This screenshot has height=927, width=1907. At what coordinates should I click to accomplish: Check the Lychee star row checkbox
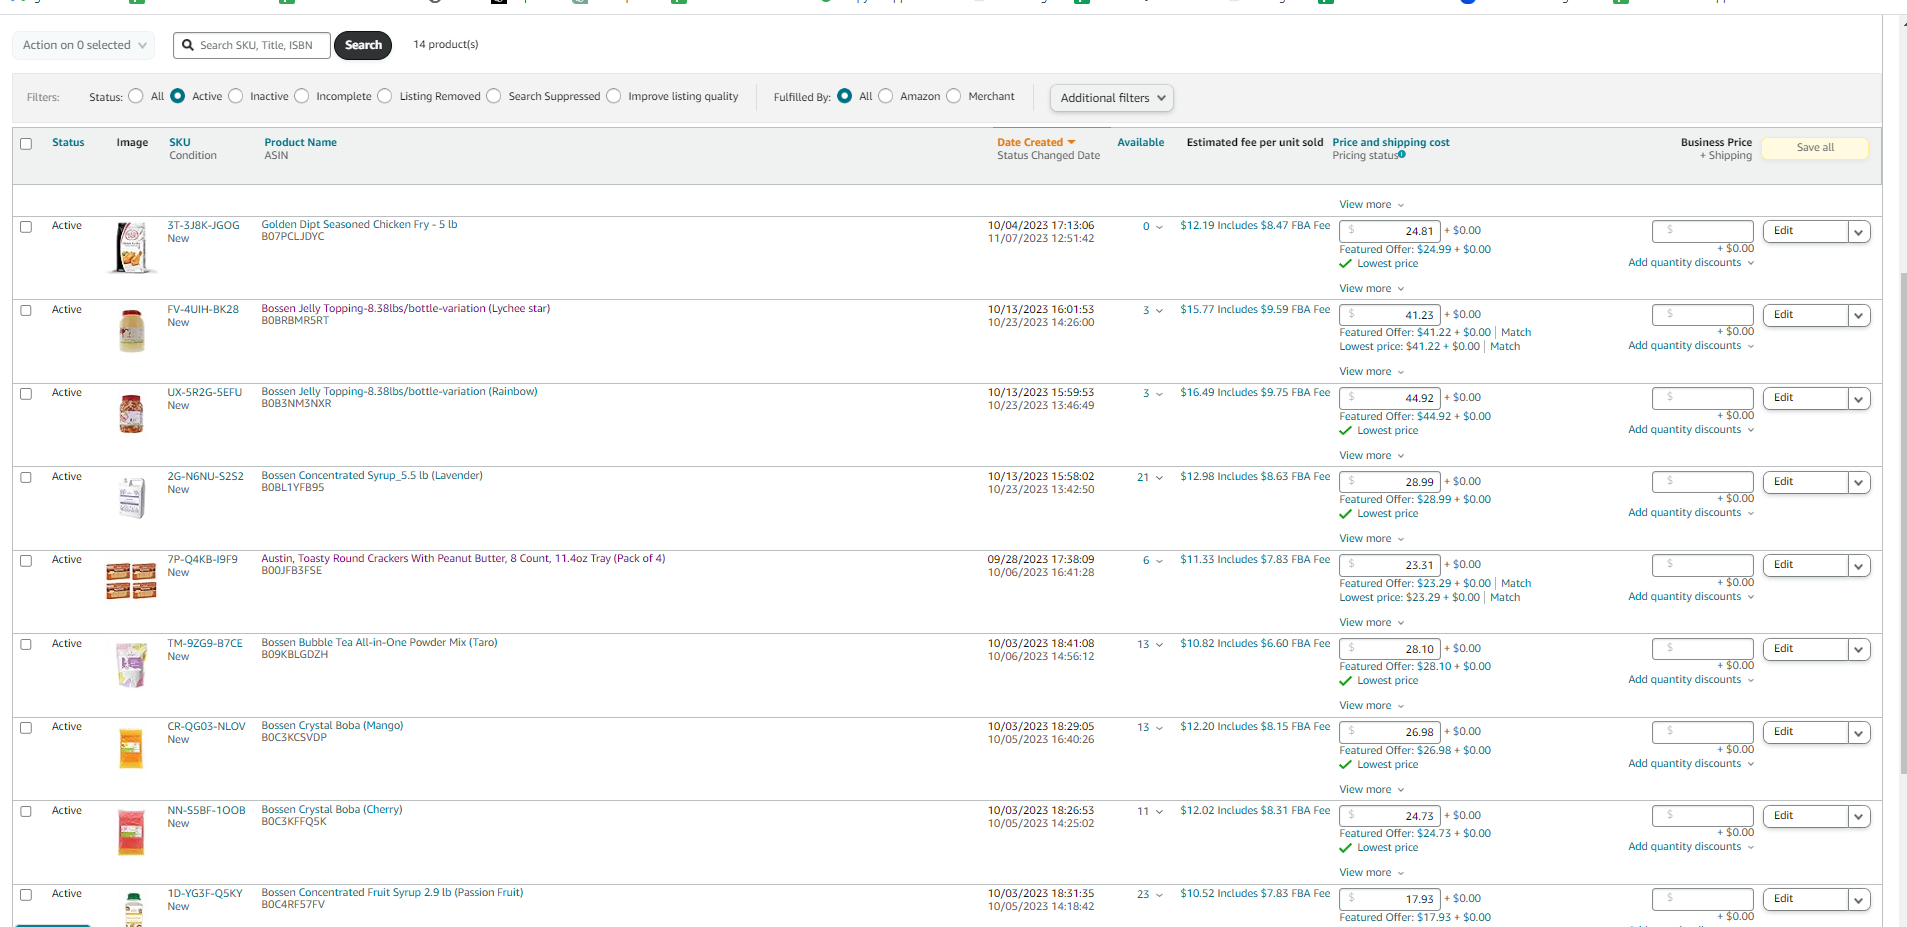point(26,310)
